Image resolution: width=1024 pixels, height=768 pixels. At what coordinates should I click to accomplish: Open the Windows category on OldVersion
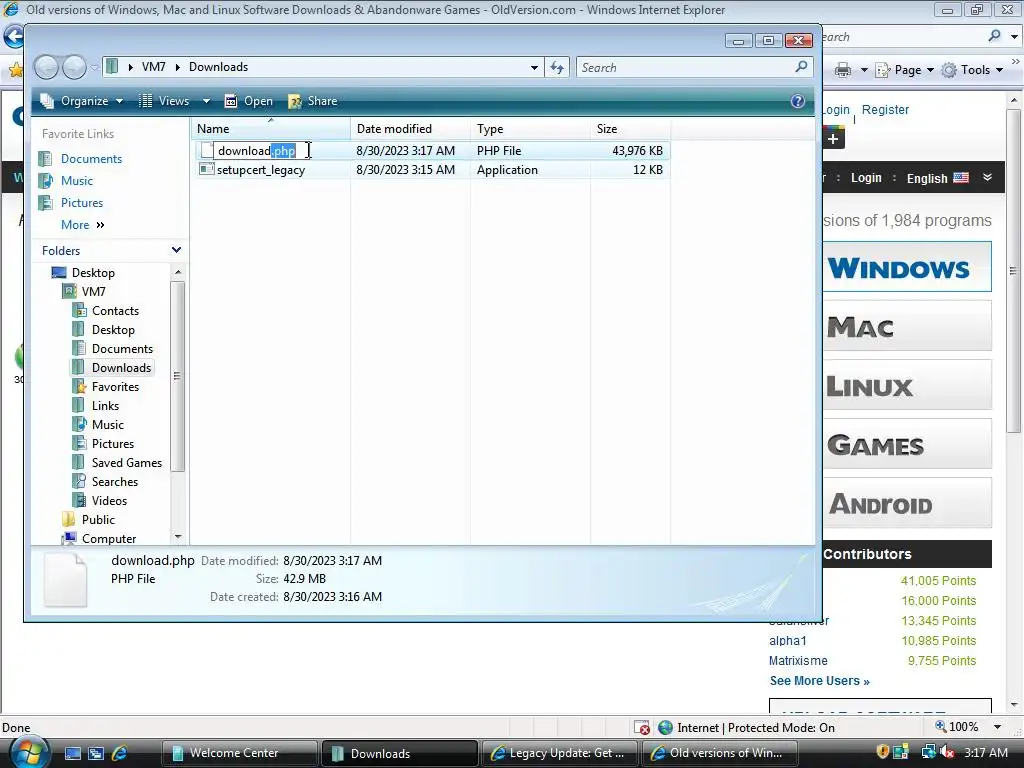(x=907, y=266)
